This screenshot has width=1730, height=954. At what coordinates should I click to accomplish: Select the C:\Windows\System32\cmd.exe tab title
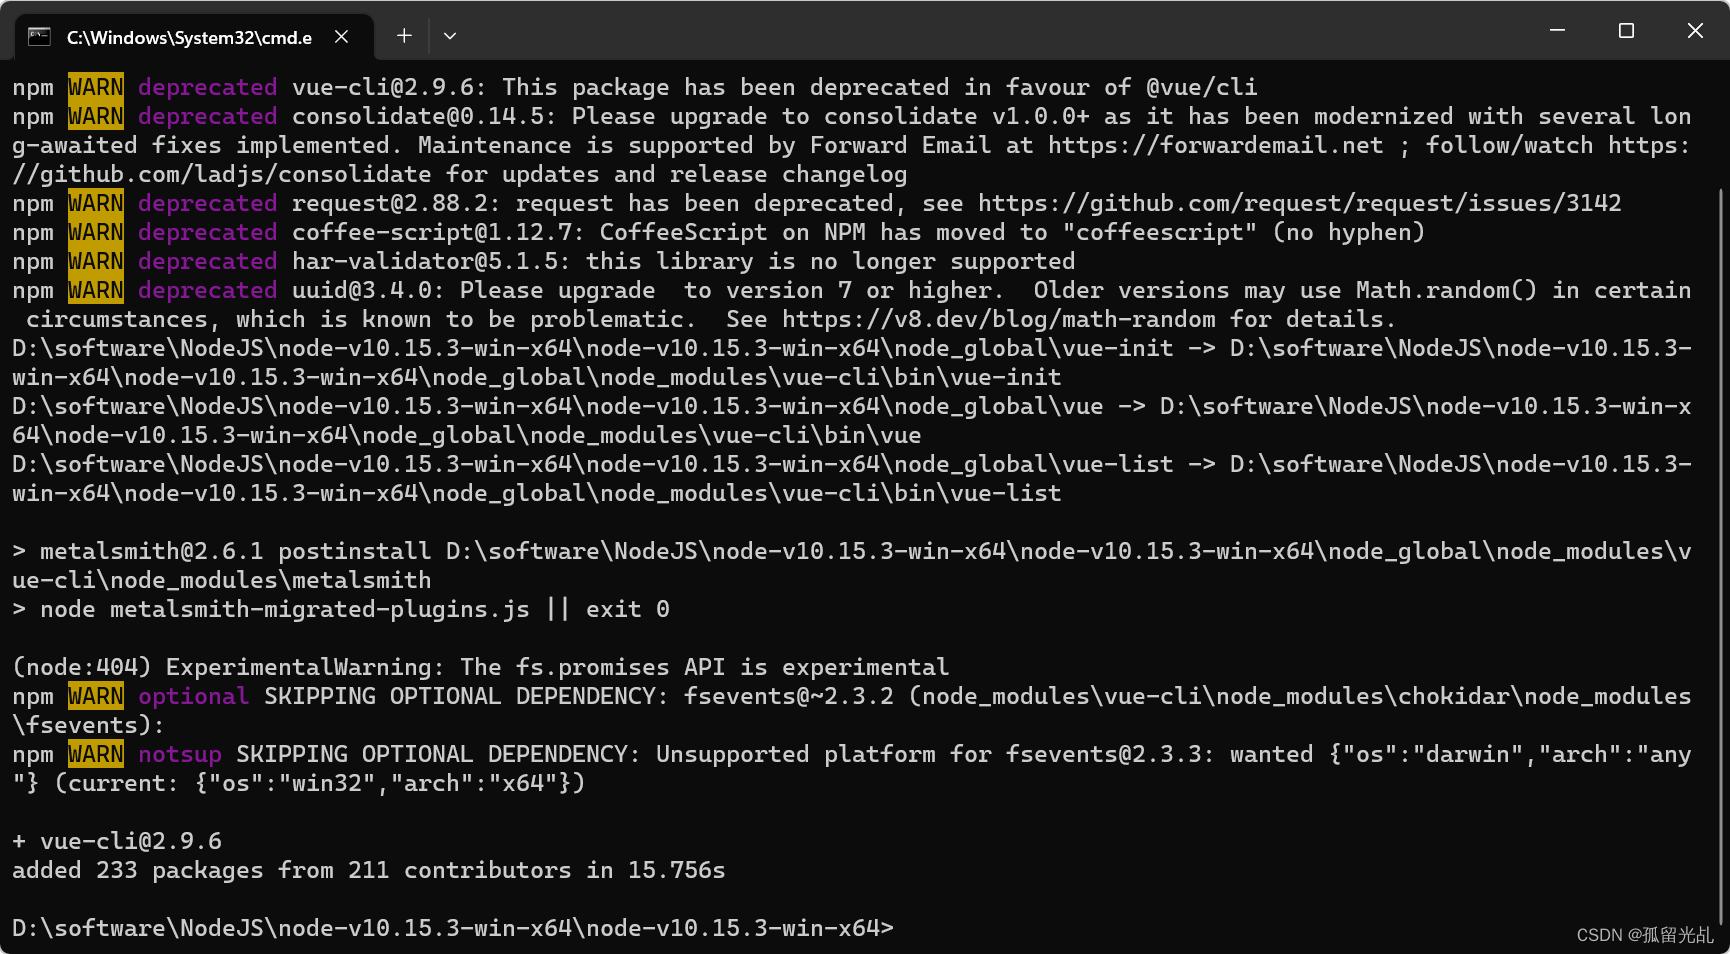click(189, 38)
